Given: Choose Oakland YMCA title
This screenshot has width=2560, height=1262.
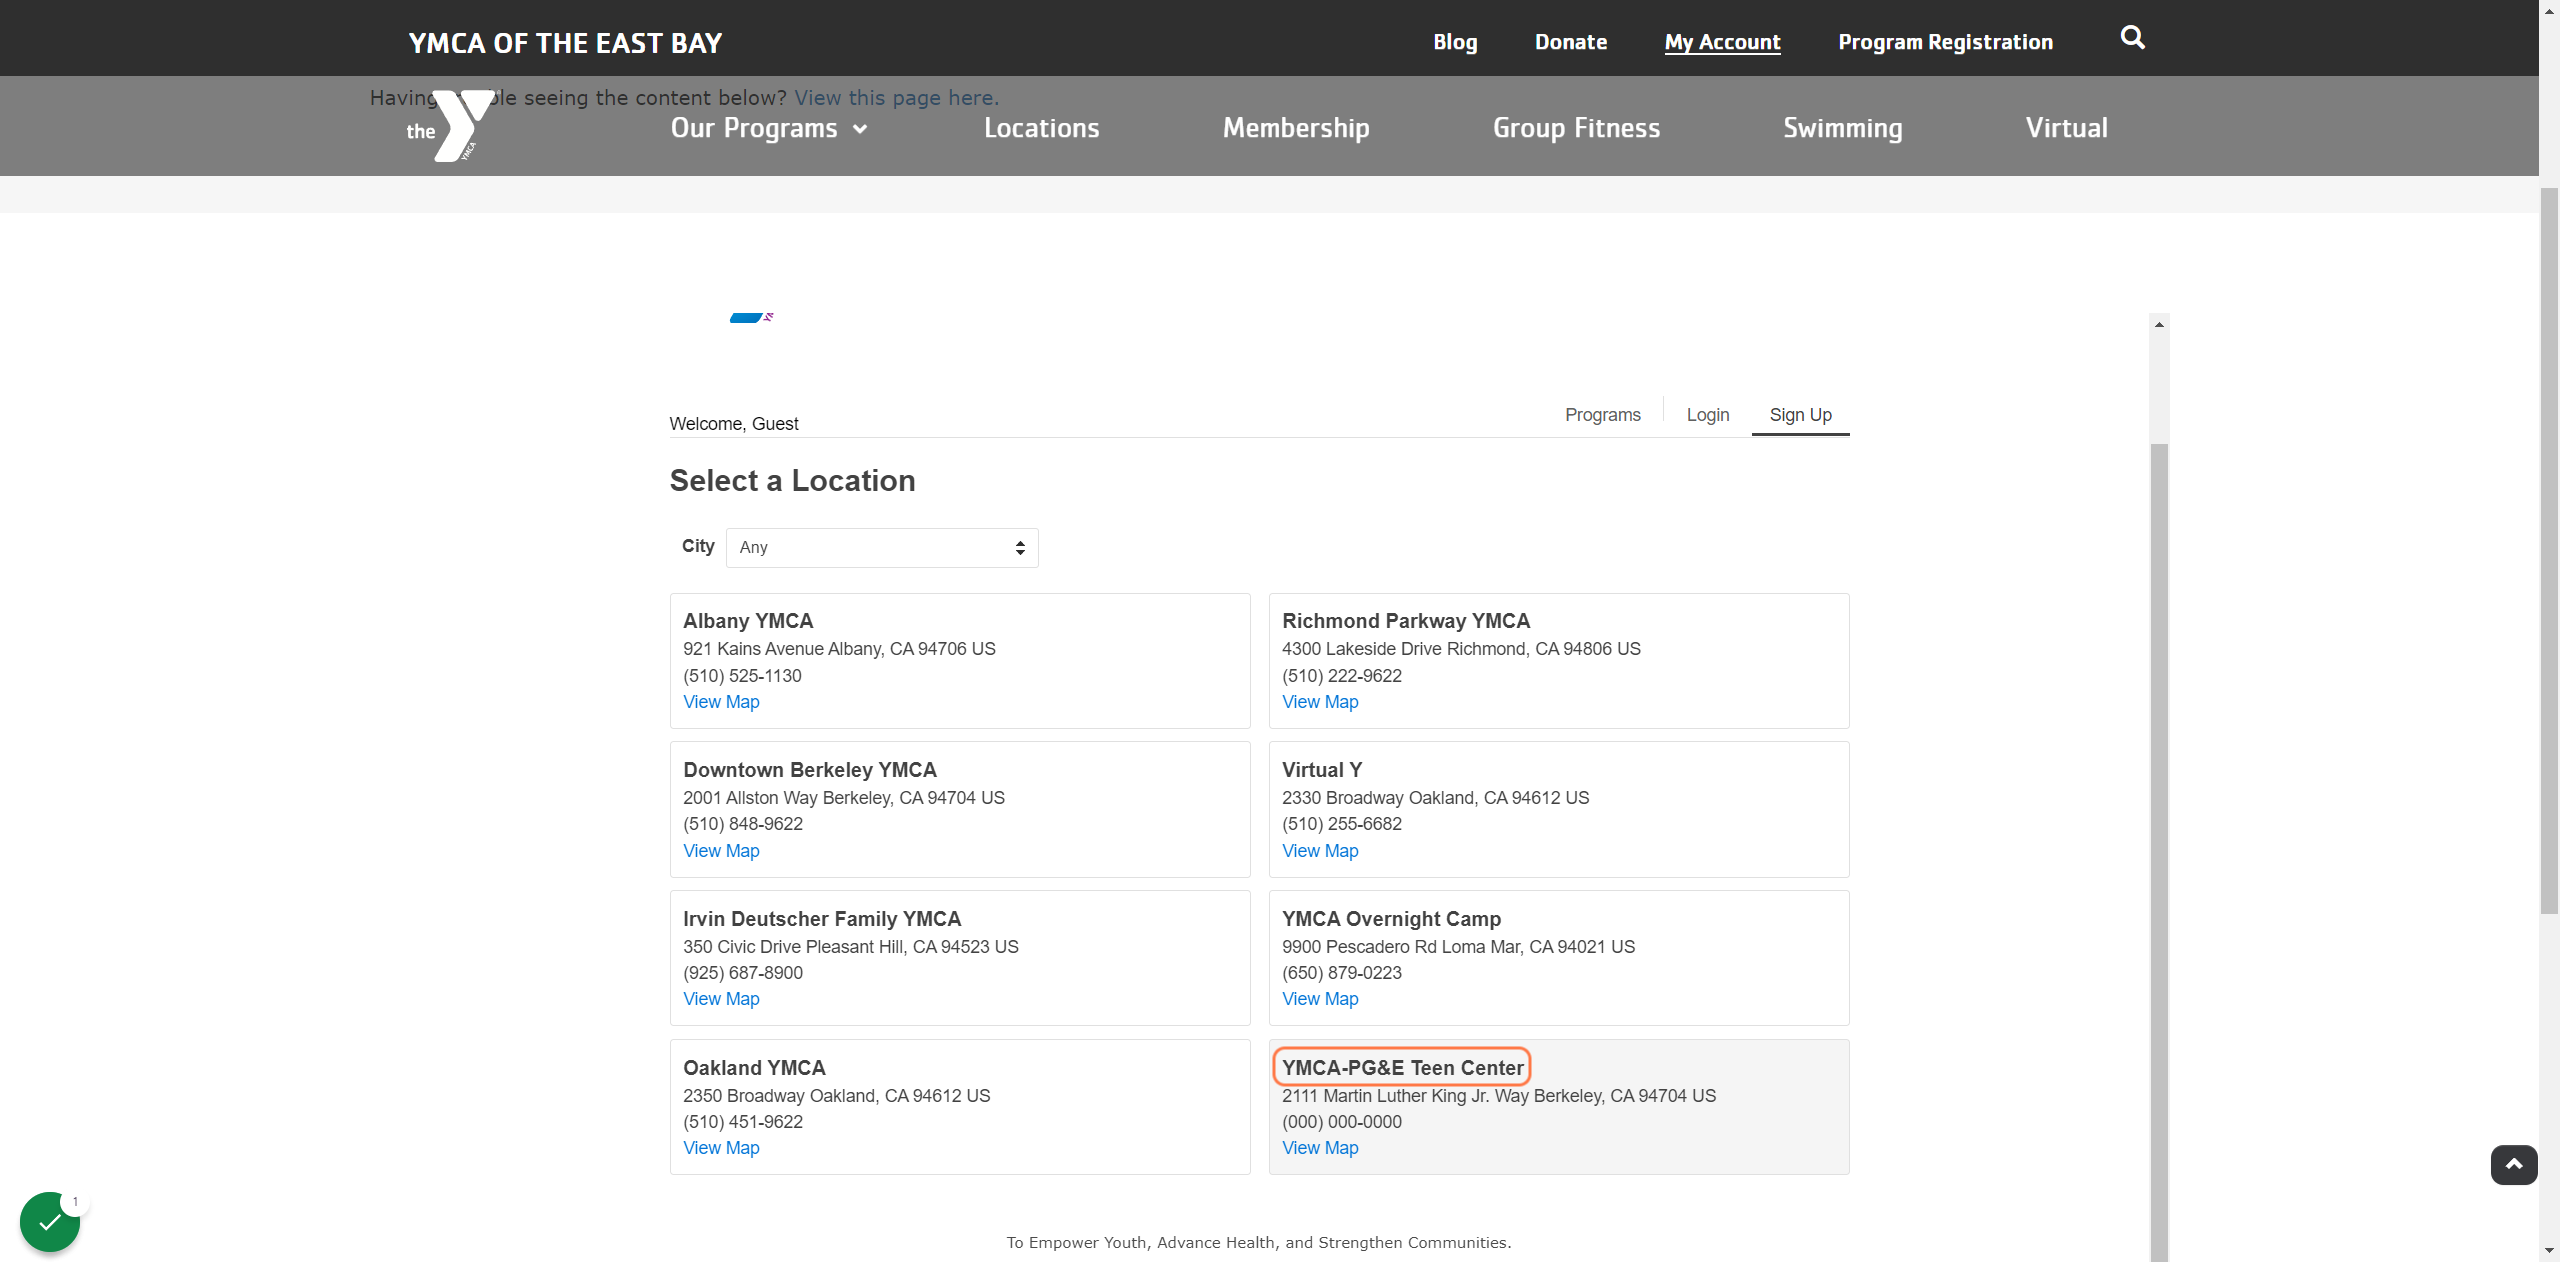Looking at the screenshot, I should pos(754,1068).
